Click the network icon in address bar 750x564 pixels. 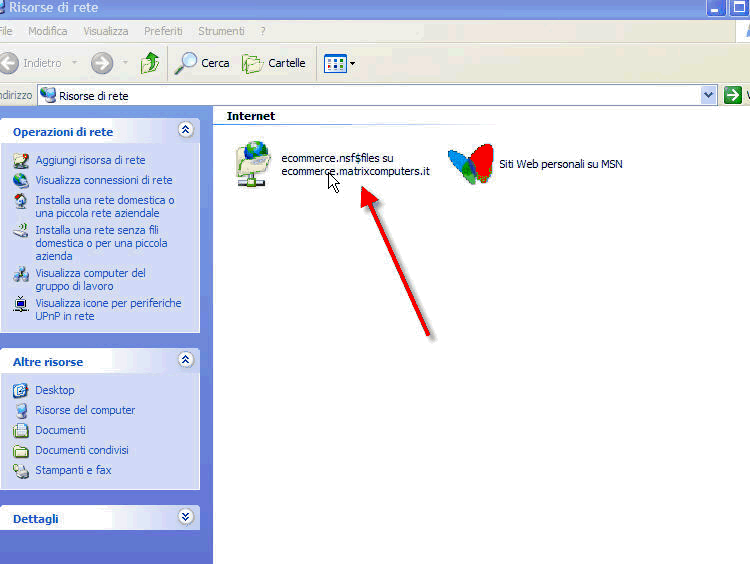tap(48, 95)
